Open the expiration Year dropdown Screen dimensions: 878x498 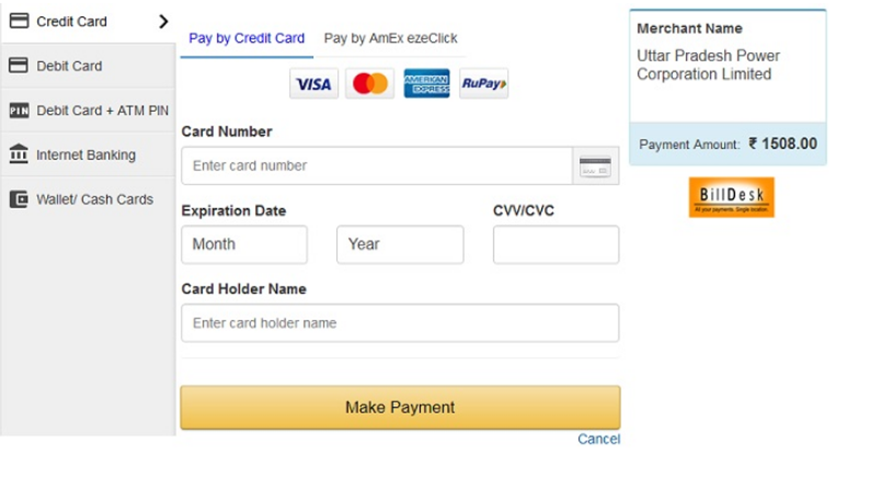(400, 245)
